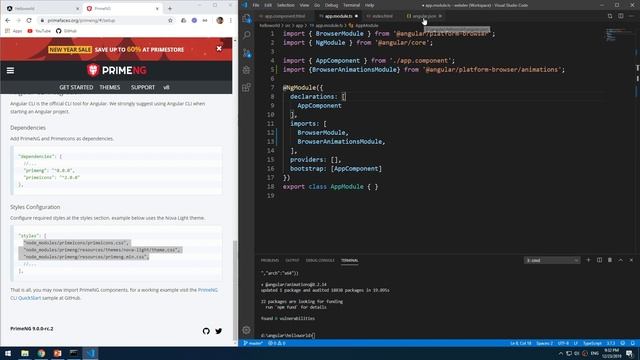Screen dimensions: 640x360
Task: Open the v8 version dropdown on PrimeNG
Action: click(166, 87)
